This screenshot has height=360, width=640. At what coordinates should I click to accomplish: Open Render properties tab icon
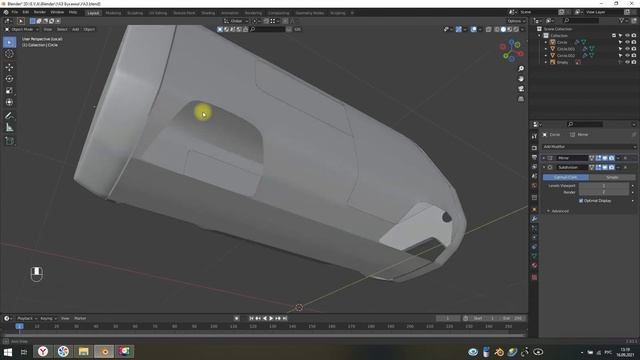[534, 148]
